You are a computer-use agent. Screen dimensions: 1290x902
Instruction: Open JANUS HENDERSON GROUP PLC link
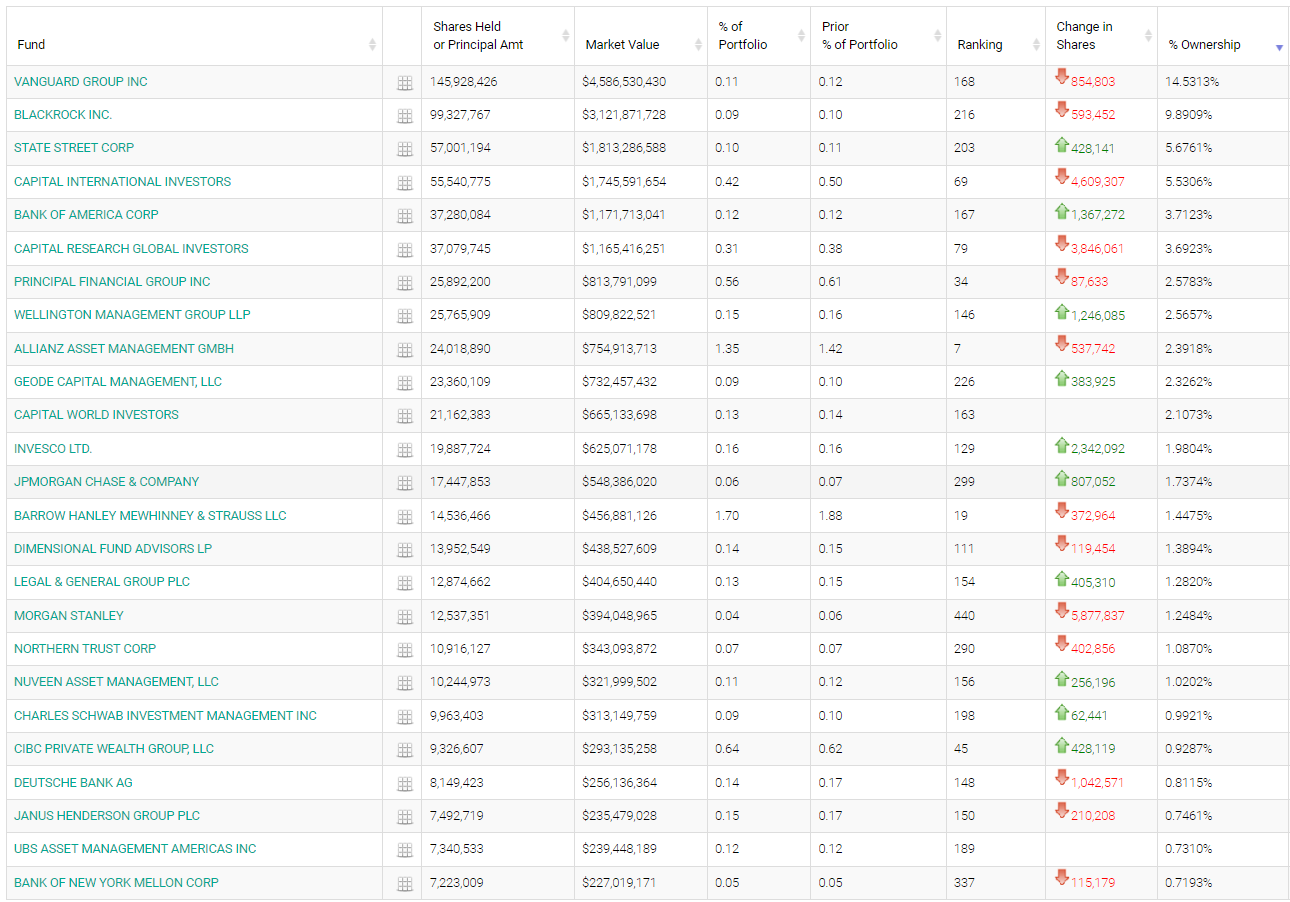click(107, 816)
